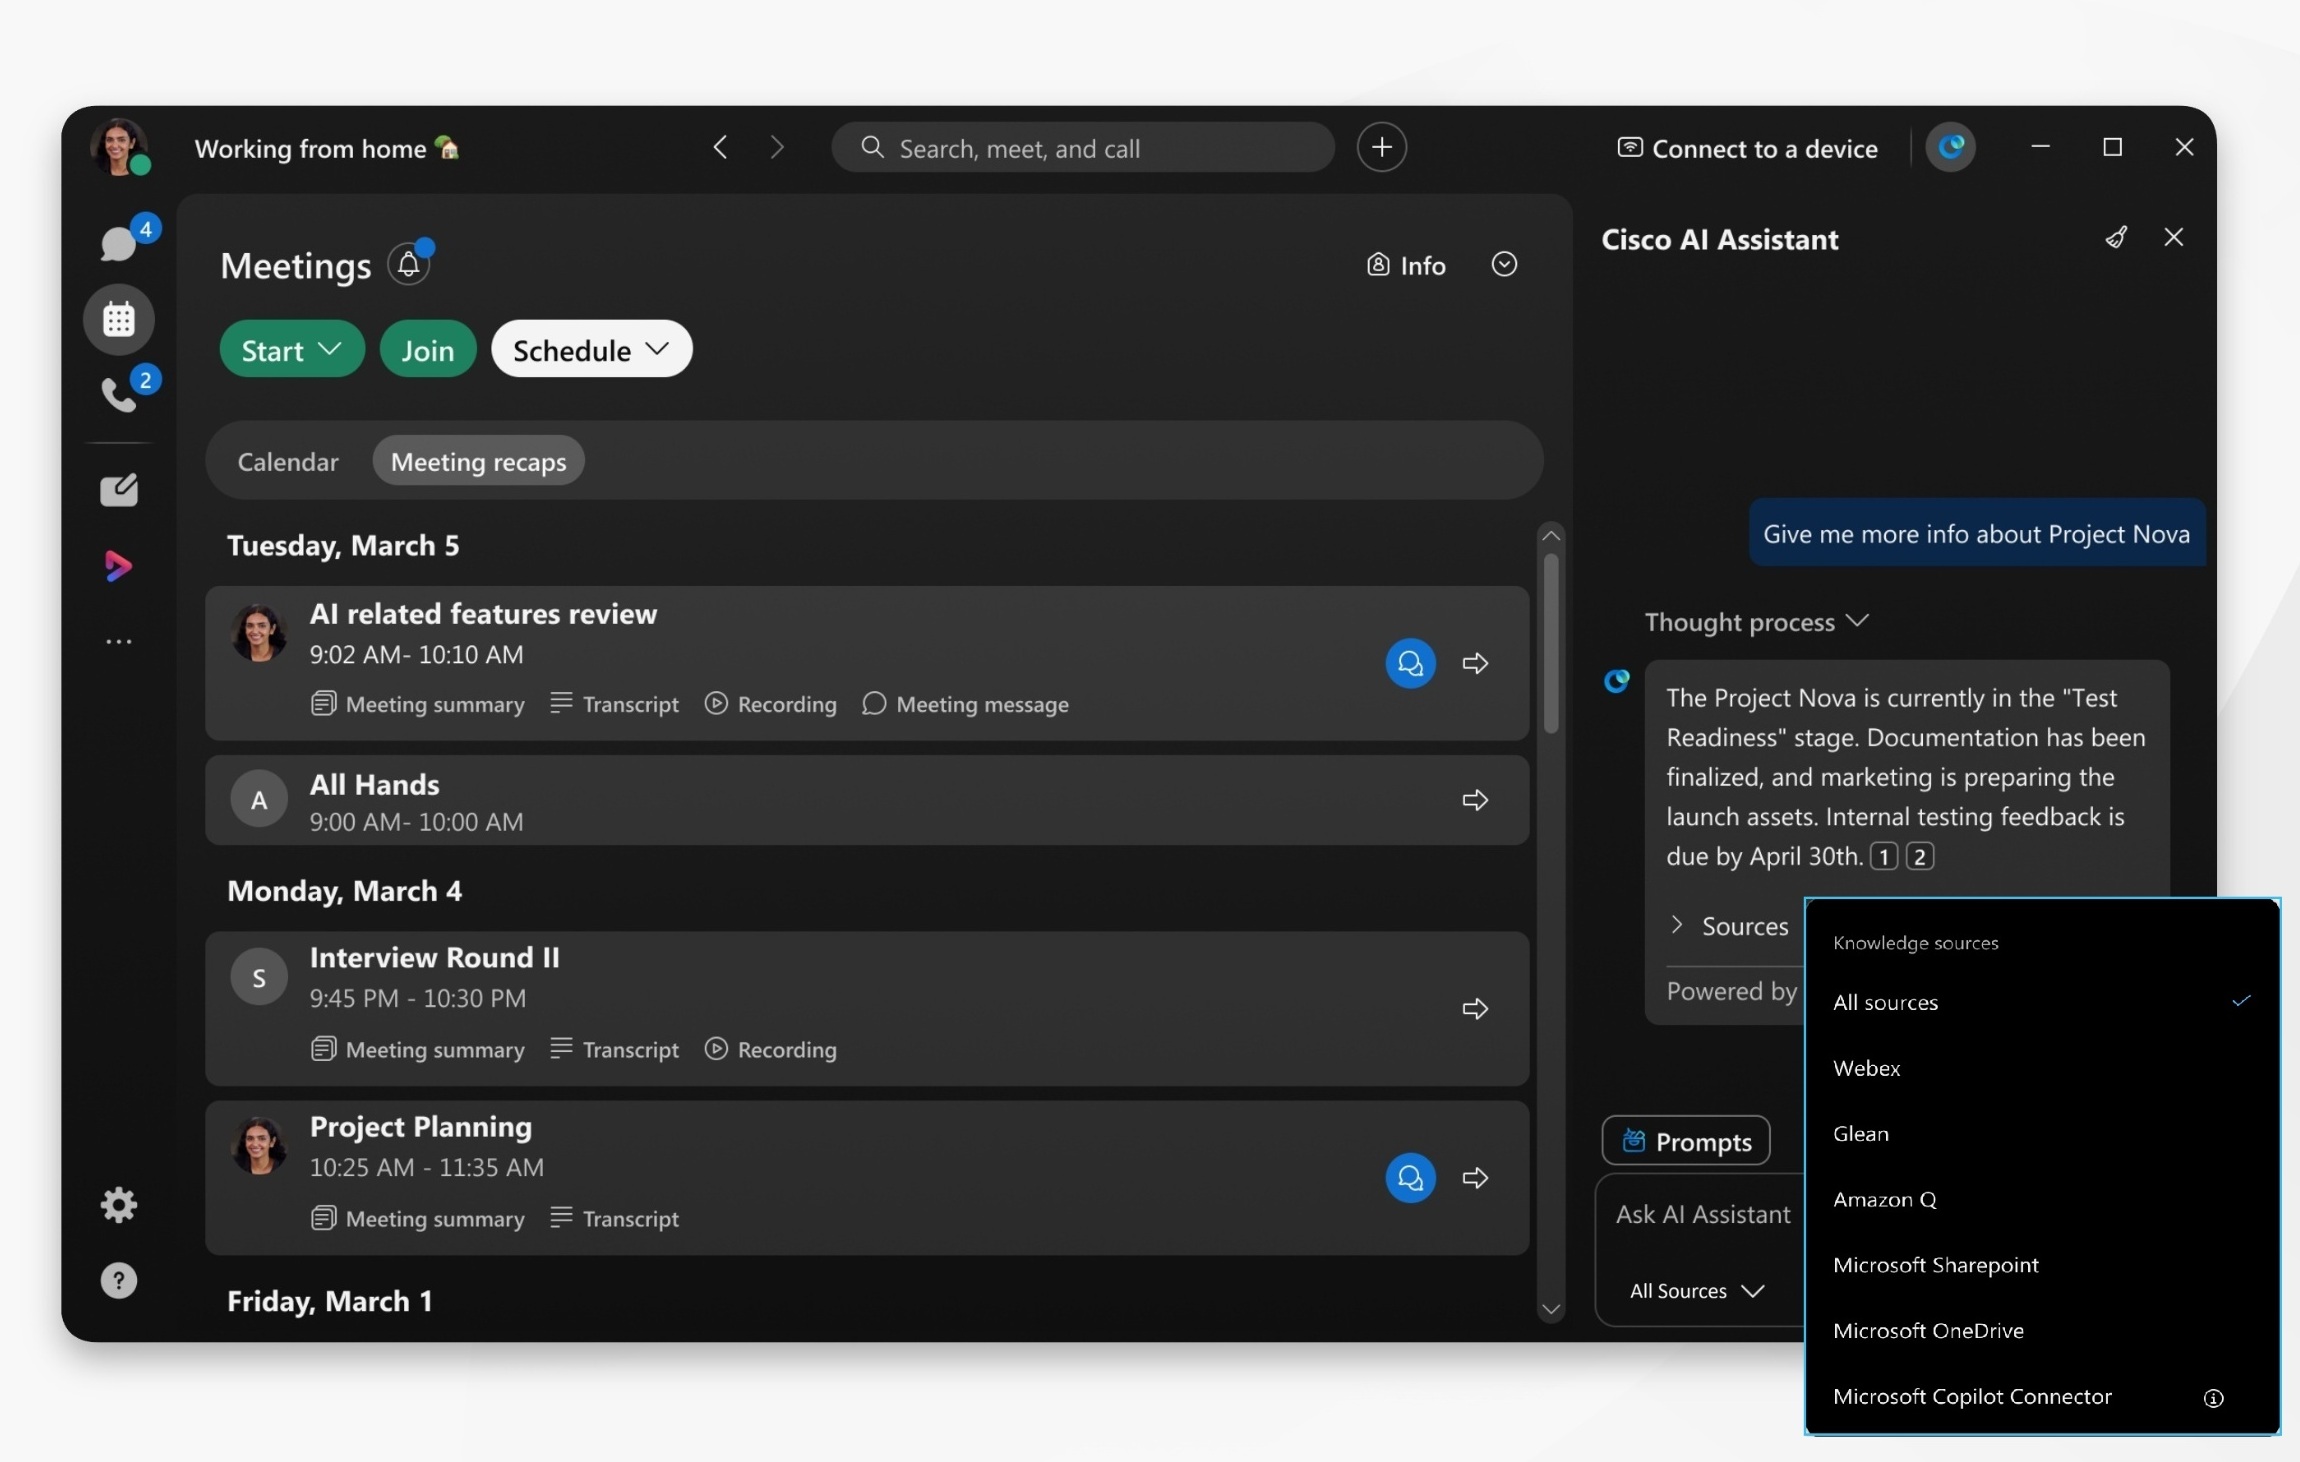This screenshot has height=1462, width=2300.
Task: Click share arrow for Interview Round II
Action: pyautogui.click(x=1475, y=1008)
